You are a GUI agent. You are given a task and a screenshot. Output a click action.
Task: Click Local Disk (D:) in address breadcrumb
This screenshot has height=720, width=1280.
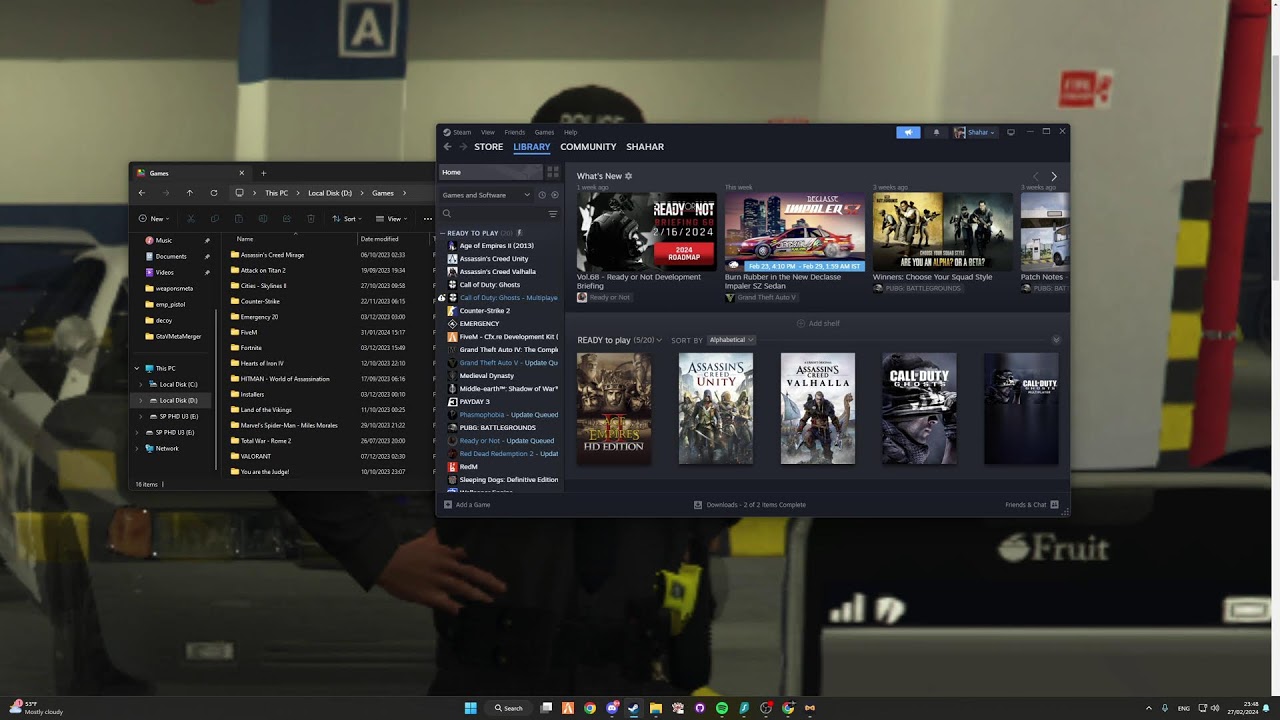coord(330,193)
